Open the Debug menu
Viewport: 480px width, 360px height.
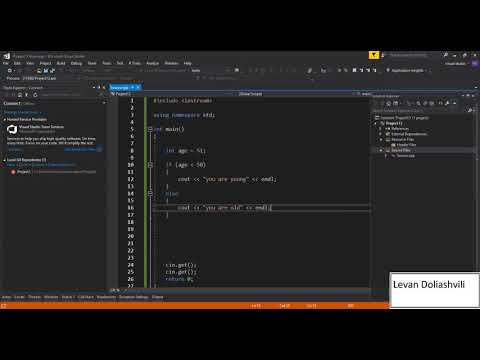click(x=76, y=63)
